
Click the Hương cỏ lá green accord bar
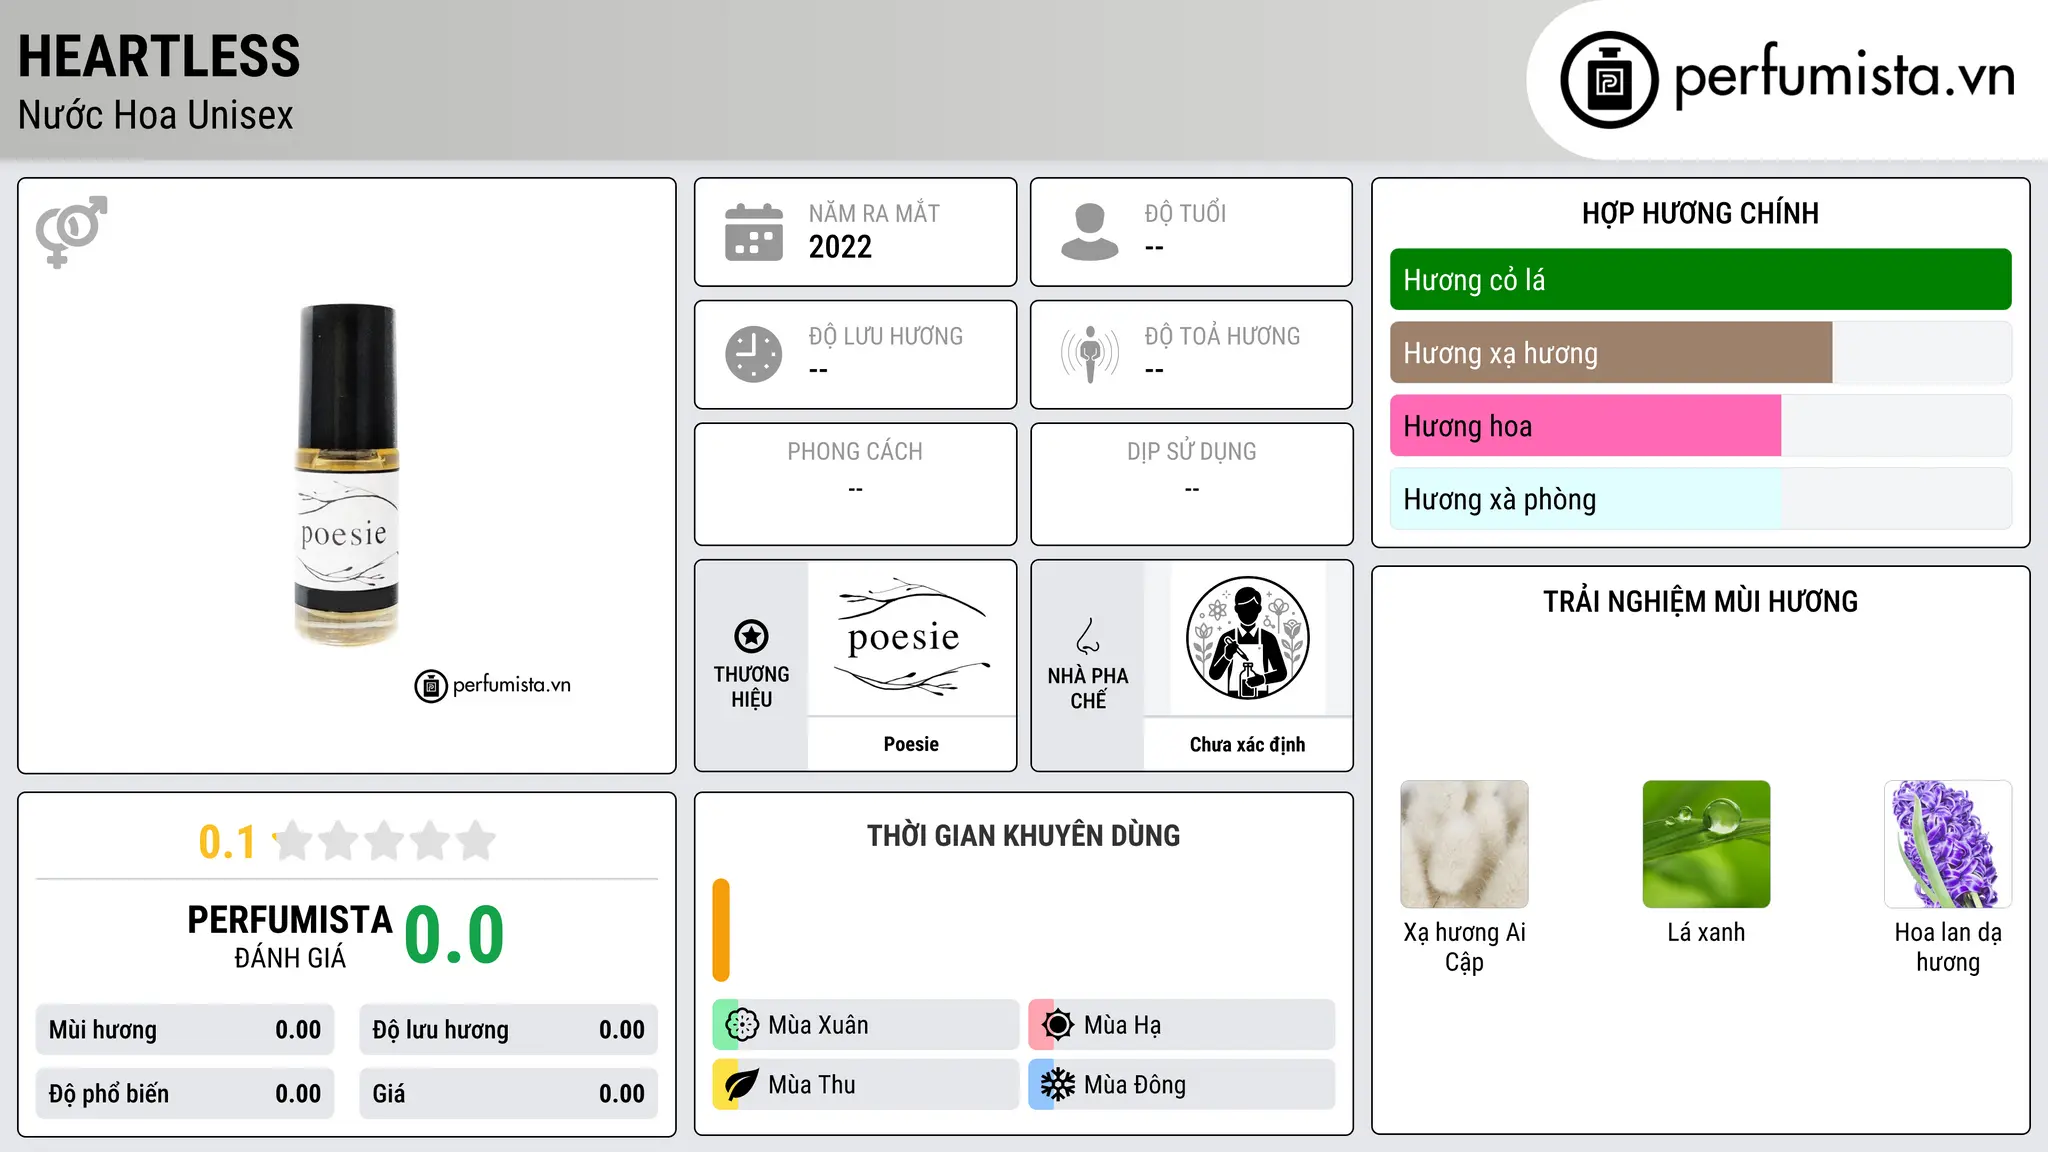pyautogui.click(x=1701, y=280)
